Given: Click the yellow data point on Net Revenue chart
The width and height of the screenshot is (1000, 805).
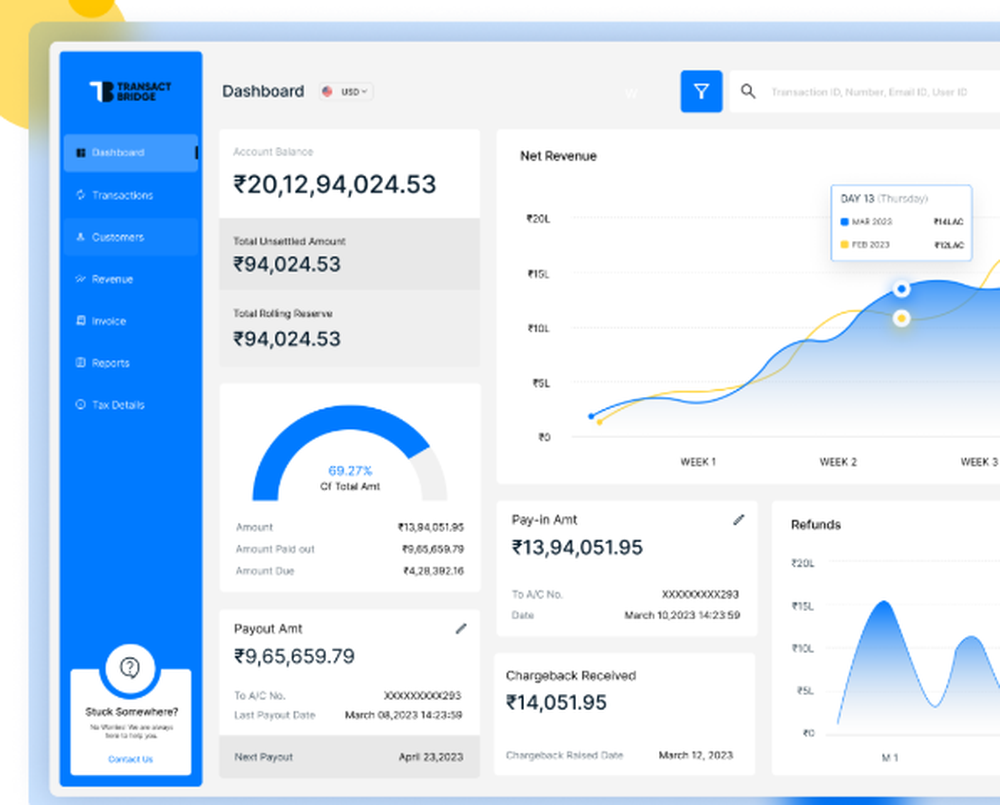Looking at the screenshot, I should [x=901, y=318].
